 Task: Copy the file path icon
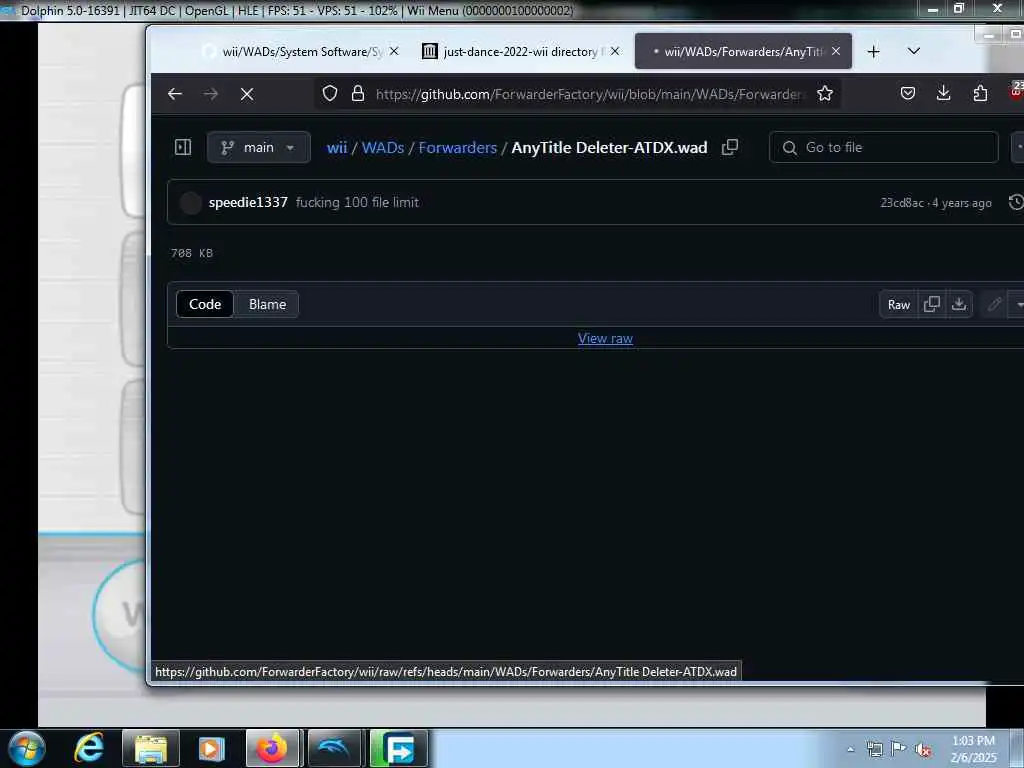[x=730, y=147]
